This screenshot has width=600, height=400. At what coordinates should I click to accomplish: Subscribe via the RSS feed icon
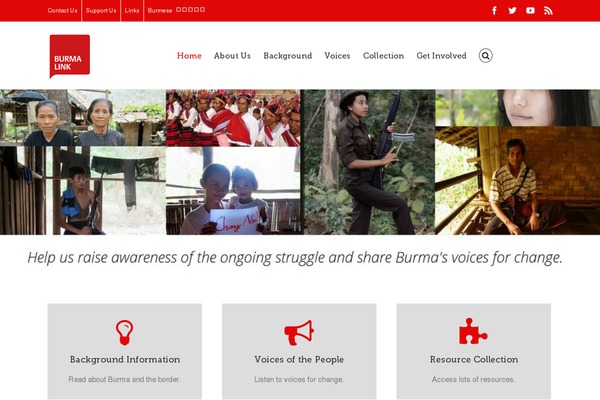[x=548, y=10]
